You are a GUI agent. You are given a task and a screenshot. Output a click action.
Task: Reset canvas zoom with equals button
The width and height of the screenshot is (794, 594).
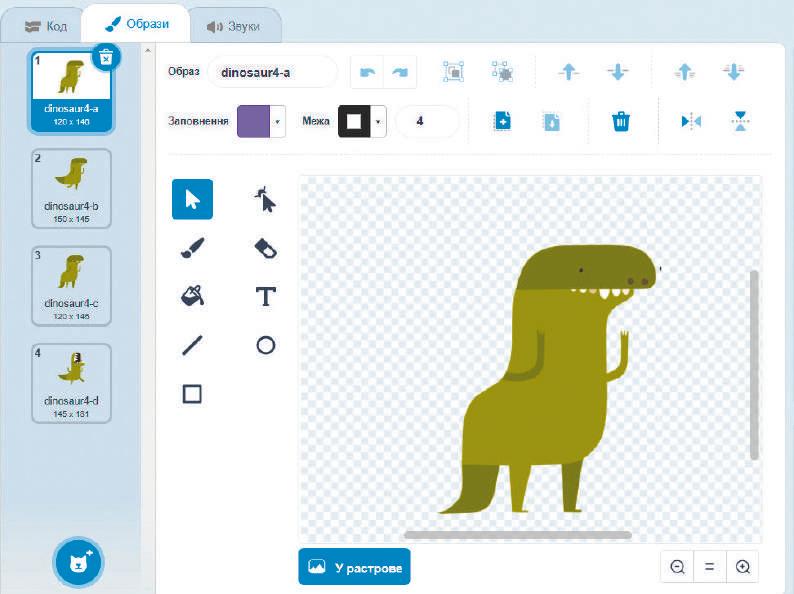point(709,567)
